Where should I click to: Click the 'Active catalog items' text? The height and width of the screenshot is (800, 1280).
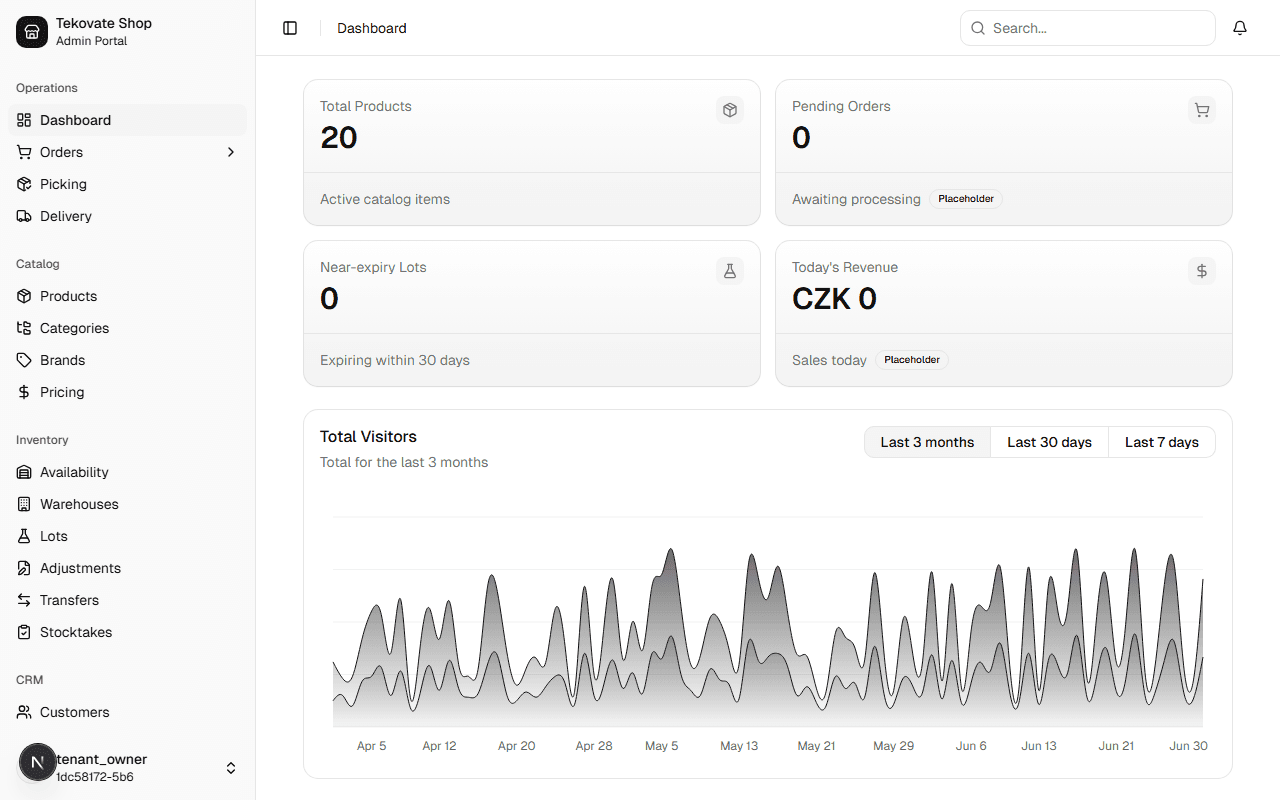click(x=385, y=199)
